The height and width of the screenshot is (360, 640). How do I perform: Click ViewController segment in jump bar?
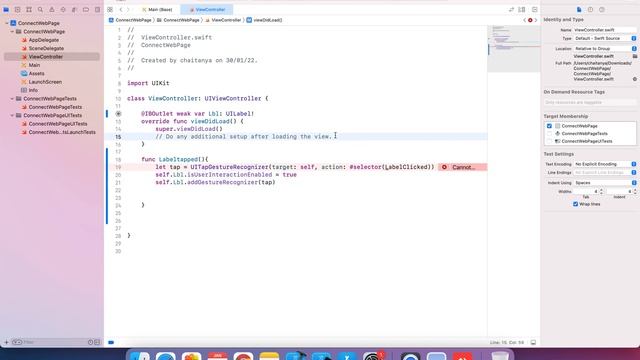223,20
